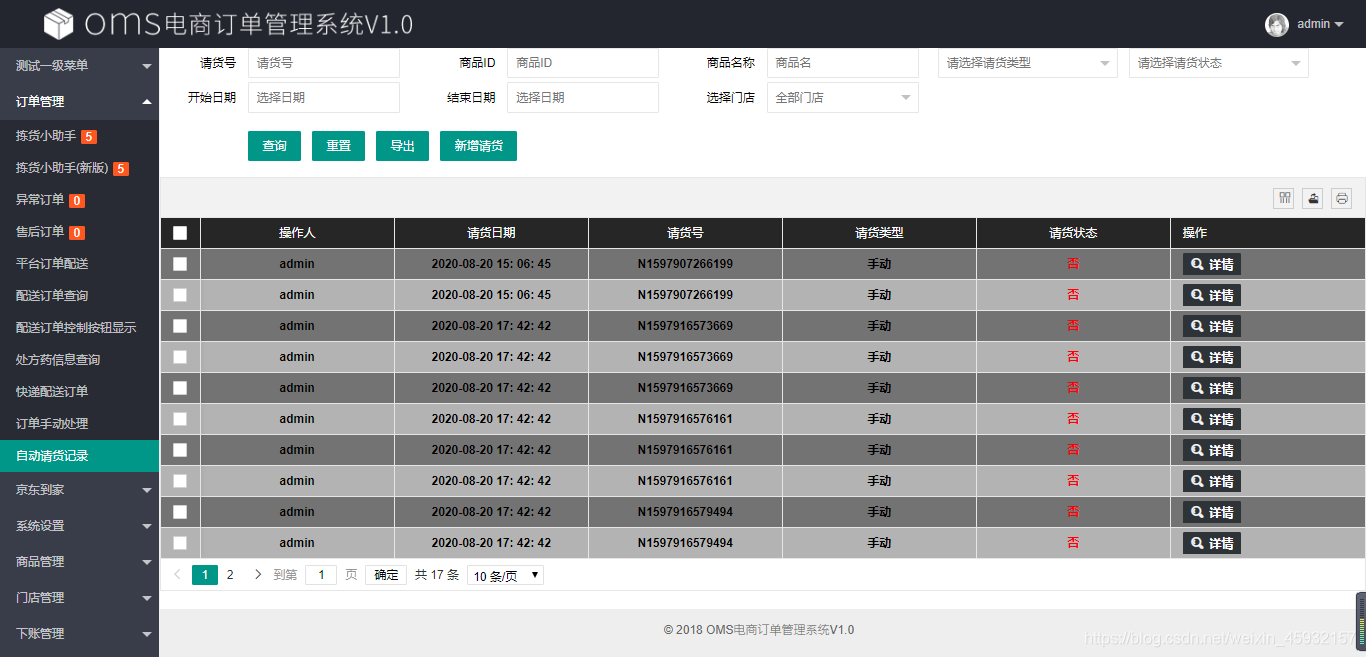Image resolution: width=1366 pixels, height=657 pixels.
Task: Check the second row with N1597907266199
Action: pos(180,295)
